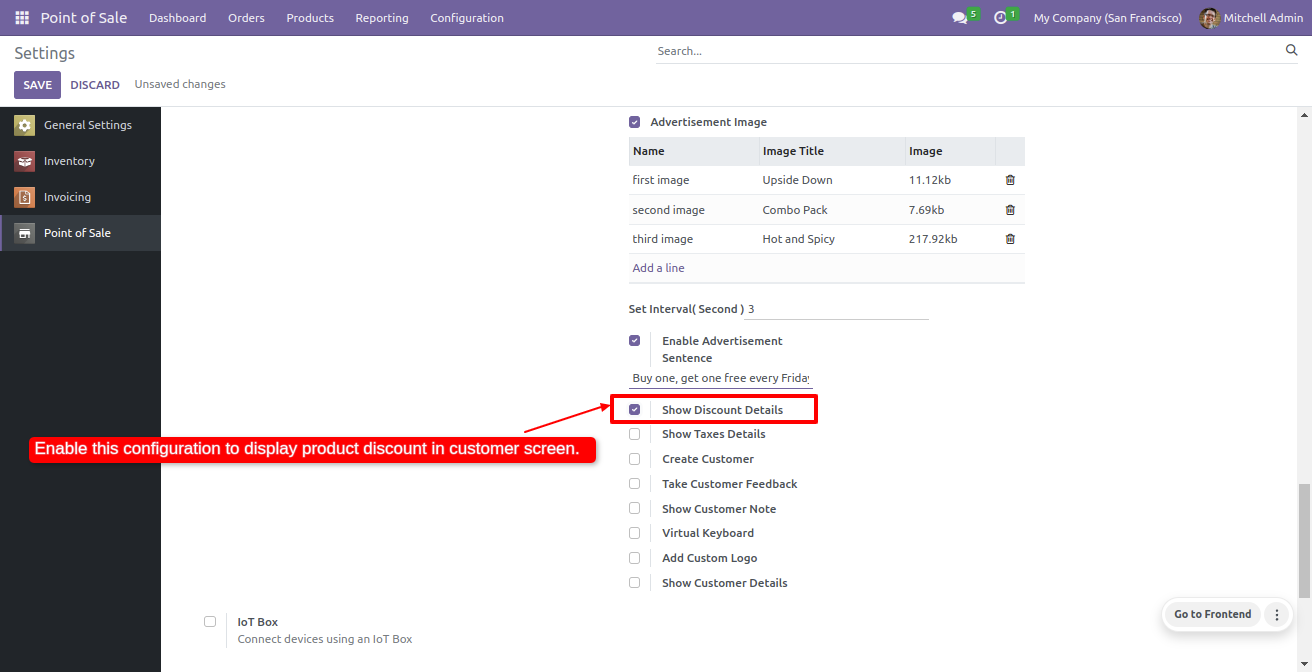Delete the third image row
The image size is (1312, 672).
pos(1010,239)
